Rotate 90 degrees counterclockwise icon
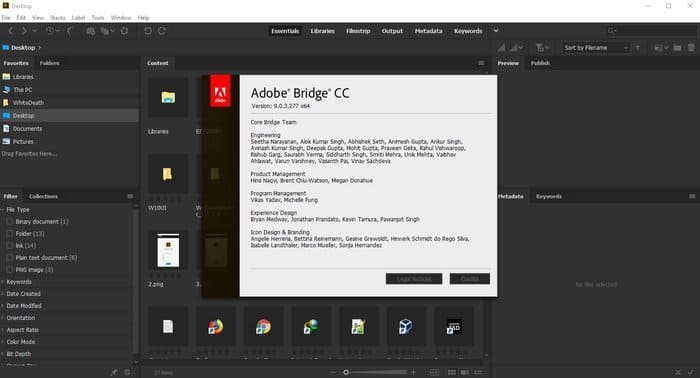 click(x=148, y=31)
